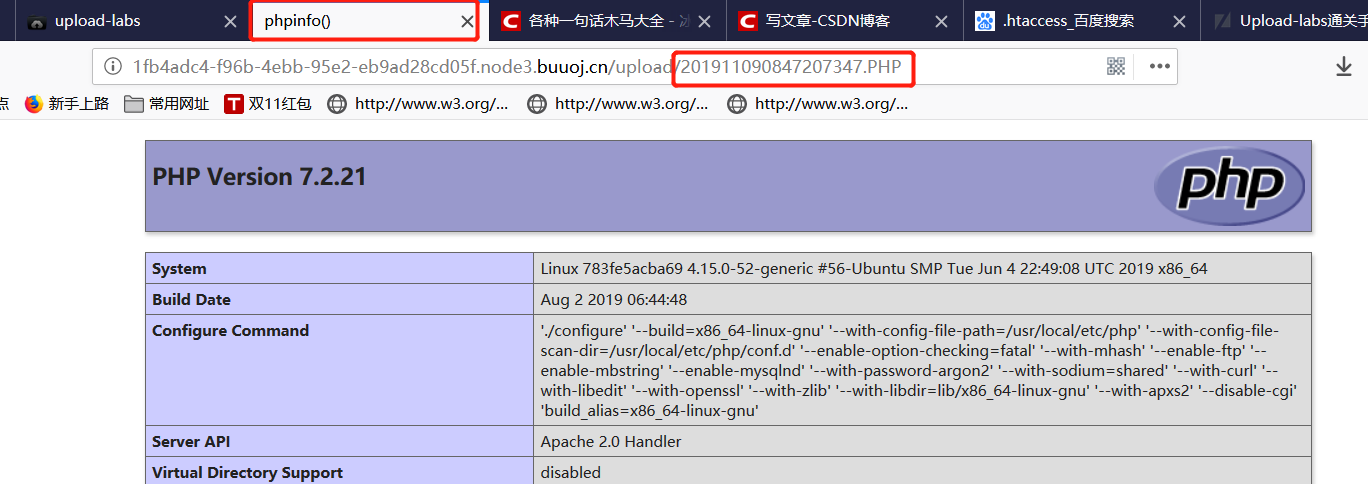Click the PHP Version 7.2.21 heading
The height and width of the screenshot is (484, 1368).
(259, 177)
